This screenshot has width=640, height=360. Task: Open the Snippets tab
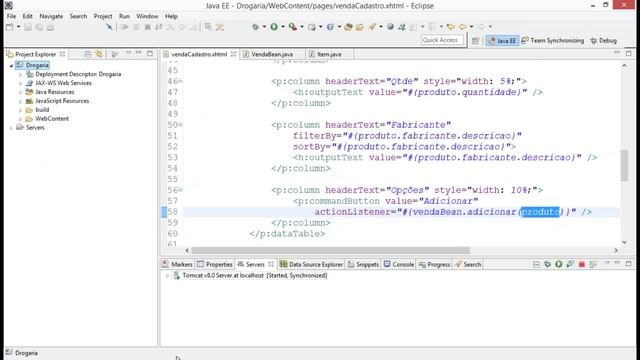pyautogui.click(x=363, y=264)
